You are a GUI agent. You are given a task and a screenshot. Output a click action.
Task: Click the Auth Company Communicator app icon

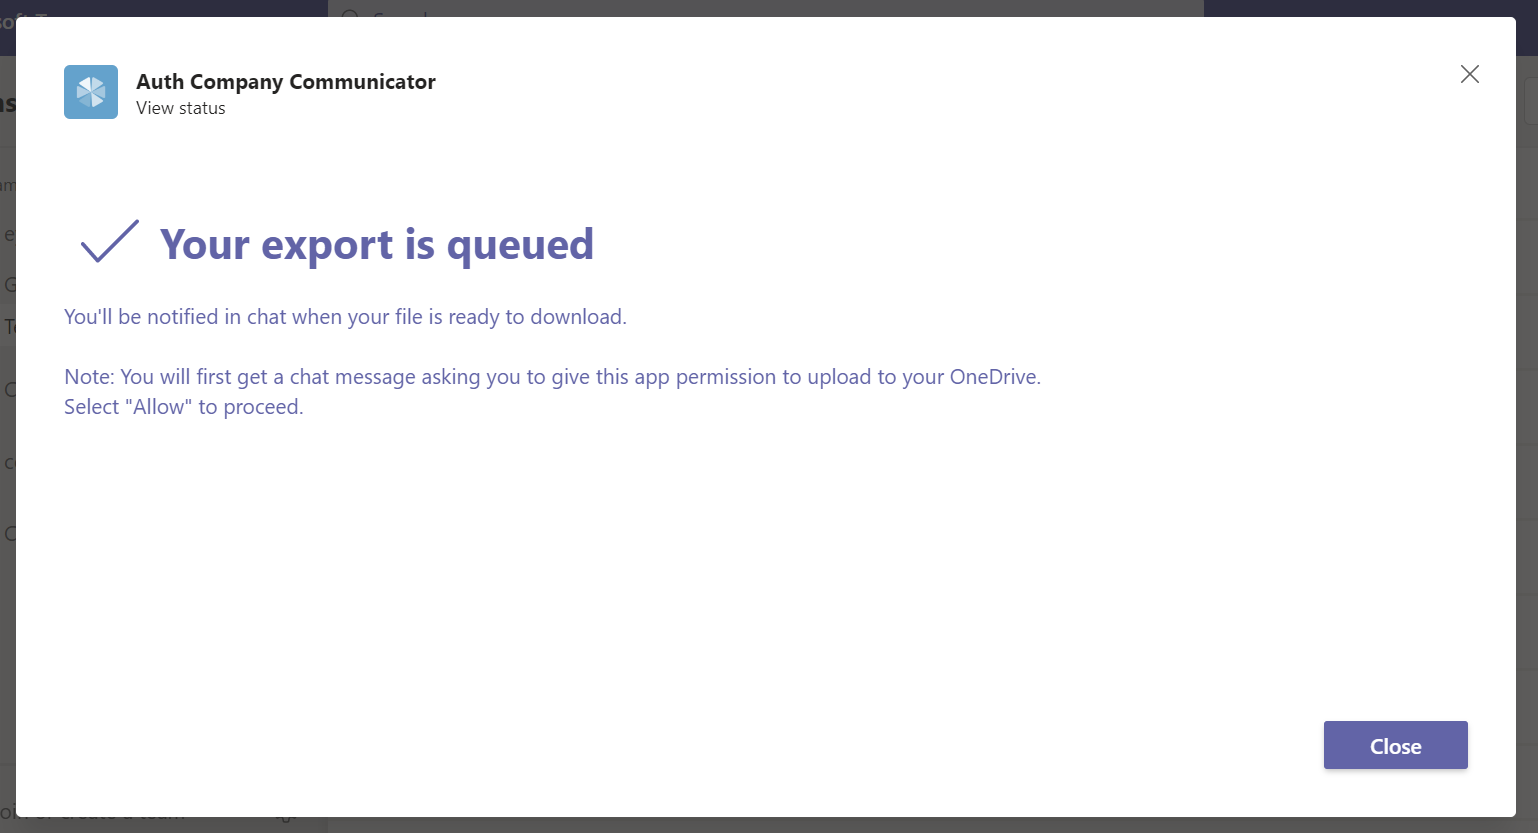pos(91,92)
